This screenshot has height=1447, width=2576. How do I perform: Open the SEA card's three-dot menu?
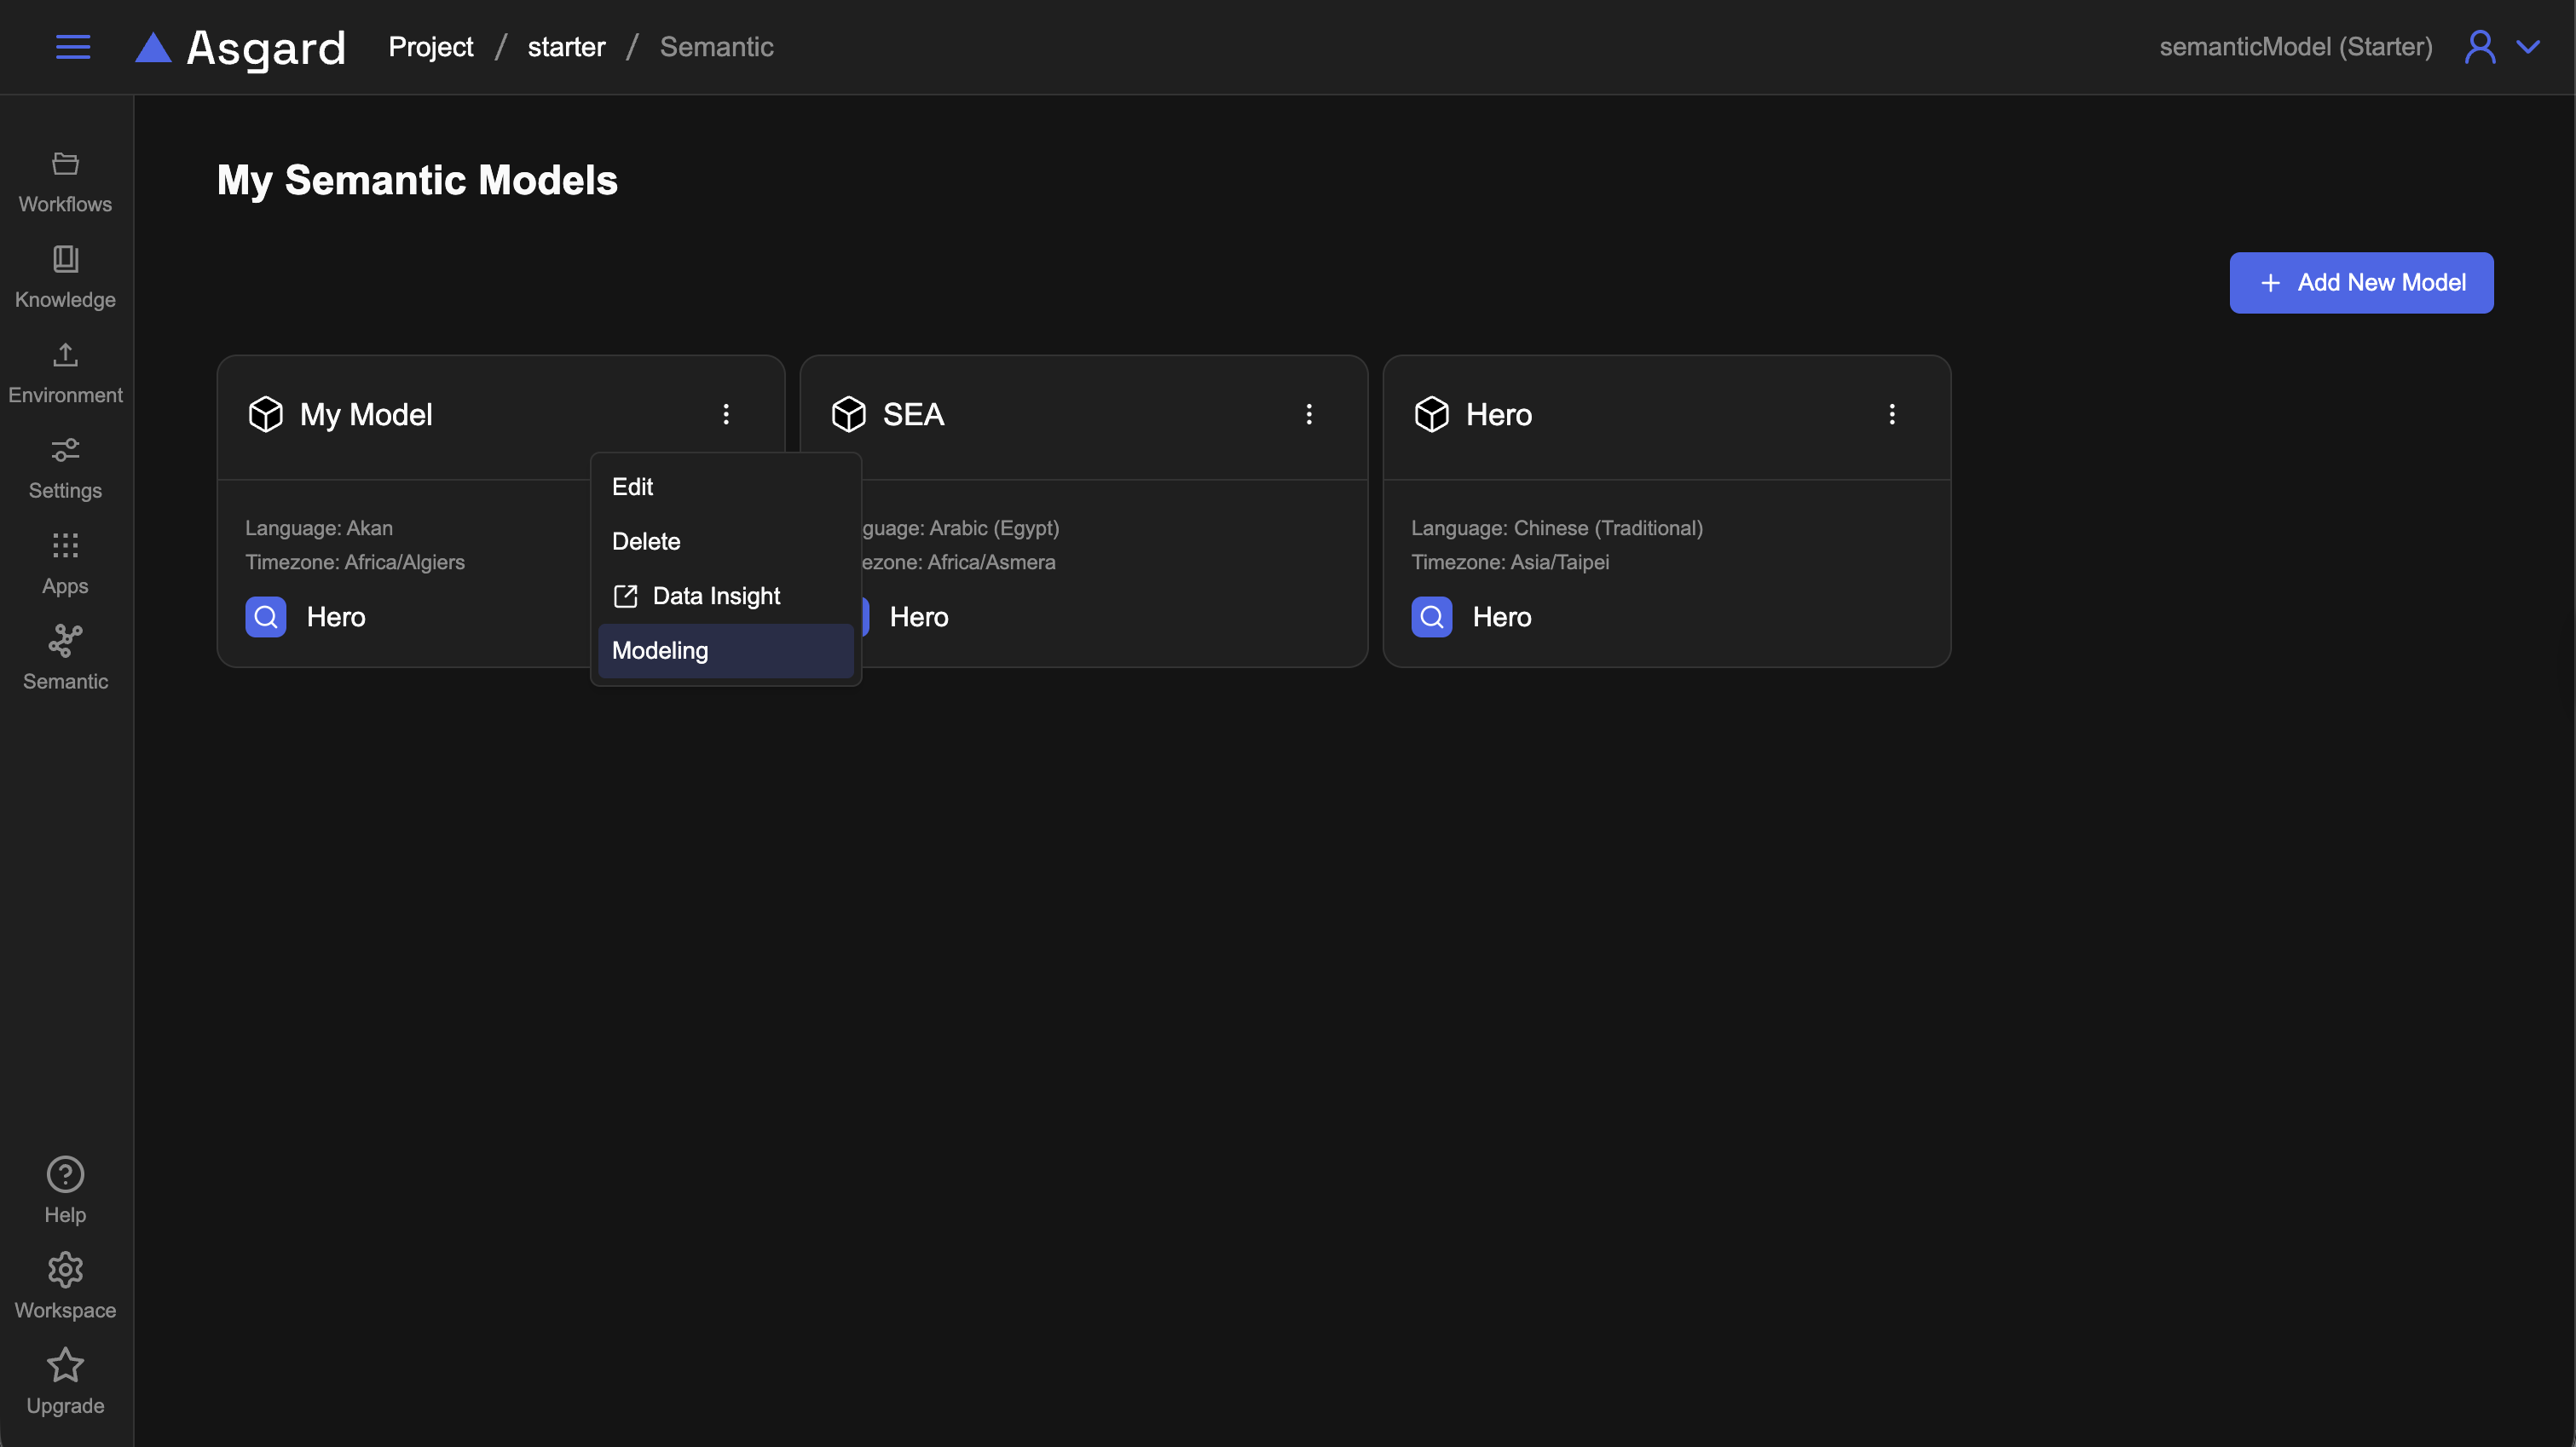[1309, 414]
